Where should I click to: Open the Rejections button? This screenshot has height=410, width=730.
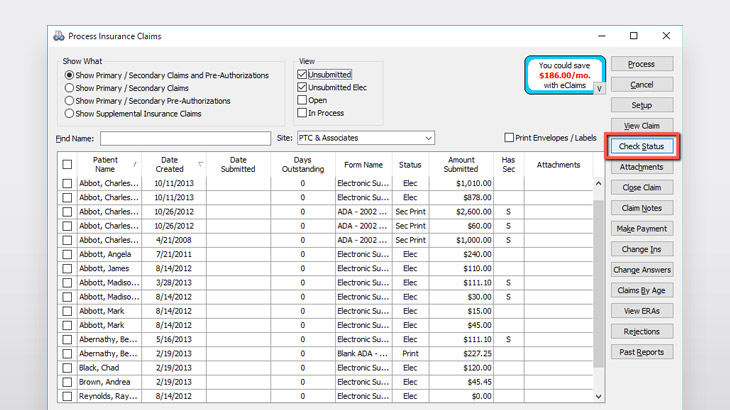(642, 331)
